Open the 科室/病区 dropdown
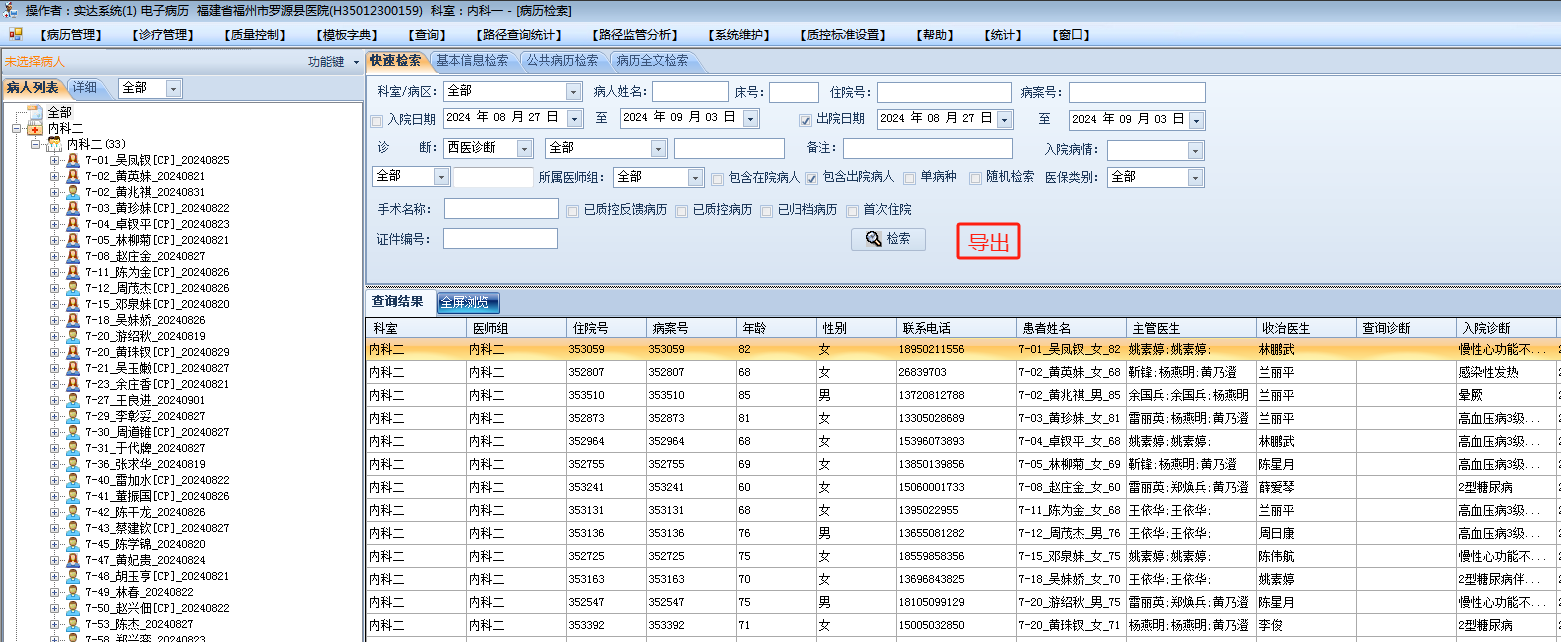This screenshot has height=642, width=1561. (573, 92)
